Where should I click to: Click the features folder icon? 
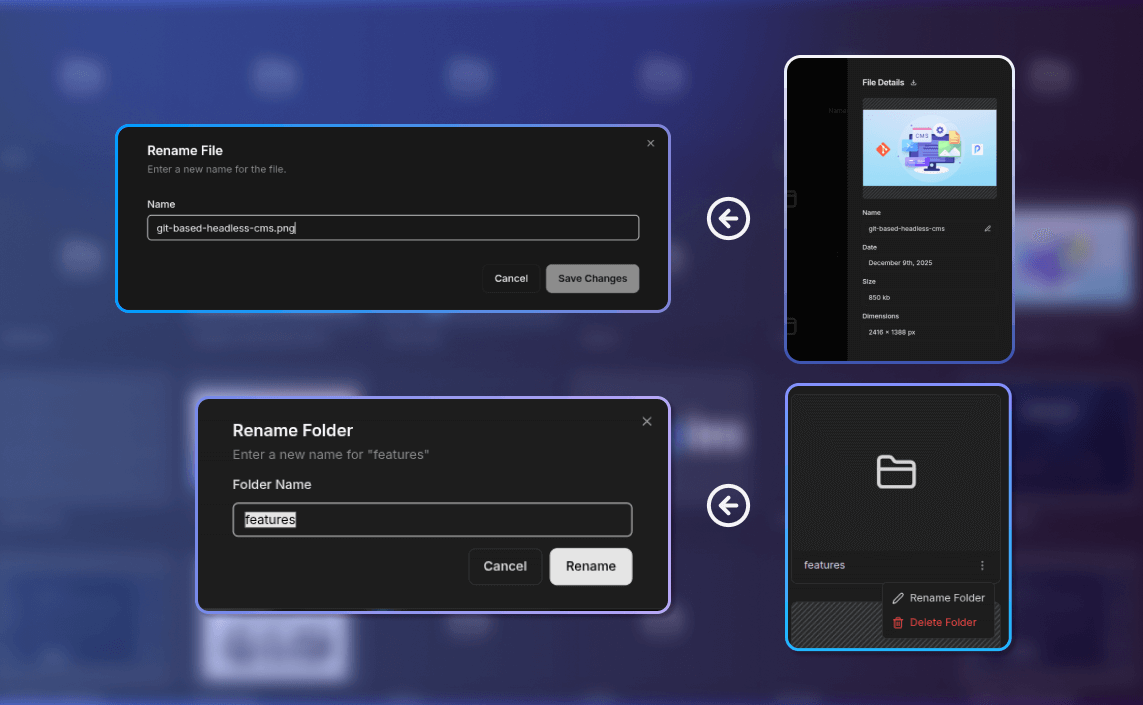tap(896, 471)
